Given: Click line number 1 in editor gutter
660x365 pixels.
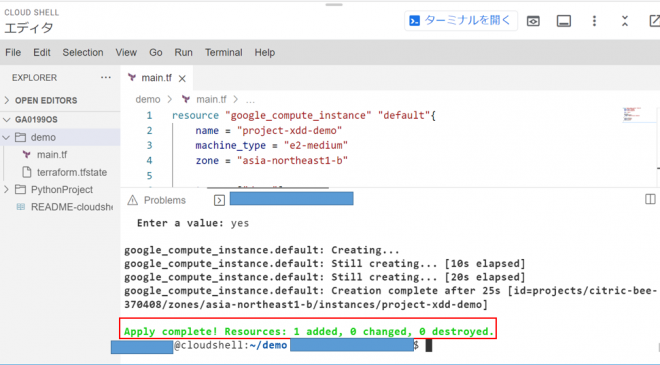Looking at the screenshot, I should coord(149,115).
